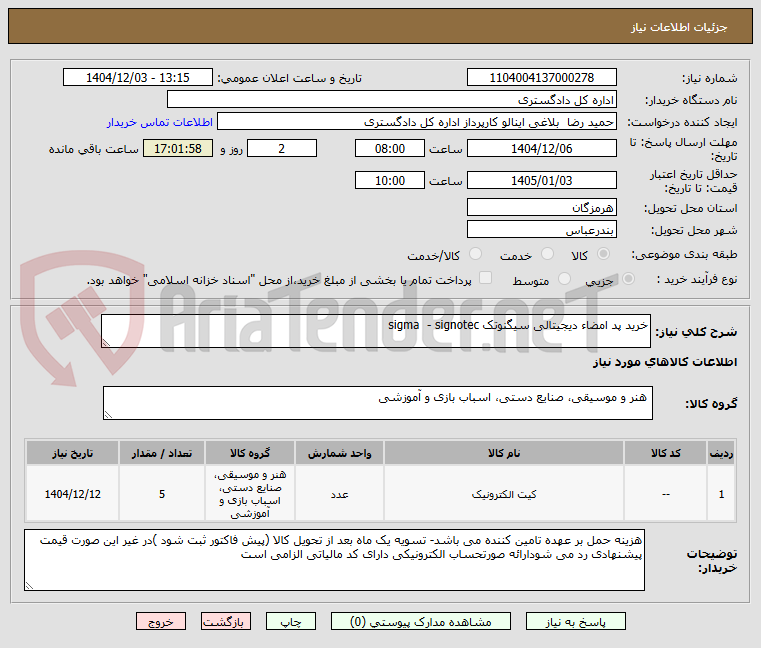Click the delivery province field هرمزگان

pos(542,207)
